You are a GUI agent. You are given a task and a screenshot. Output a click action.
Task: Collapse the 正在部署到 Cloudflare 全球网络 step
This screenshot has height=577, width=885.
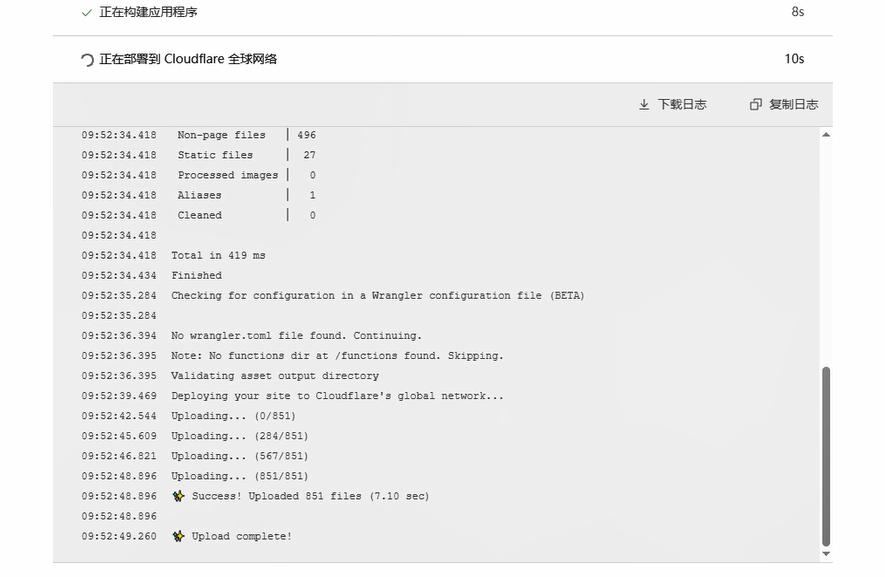pyautogui.click(x=442, y=59)
